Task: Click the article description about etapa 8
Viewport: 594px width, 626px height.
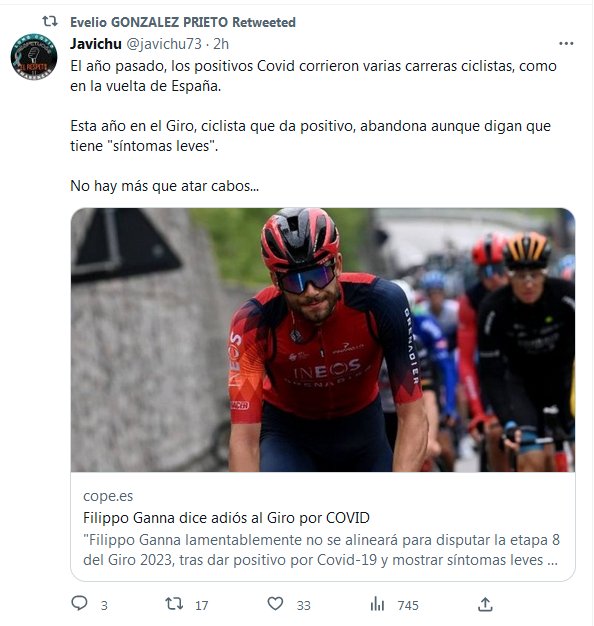Action: coord(321,550)
